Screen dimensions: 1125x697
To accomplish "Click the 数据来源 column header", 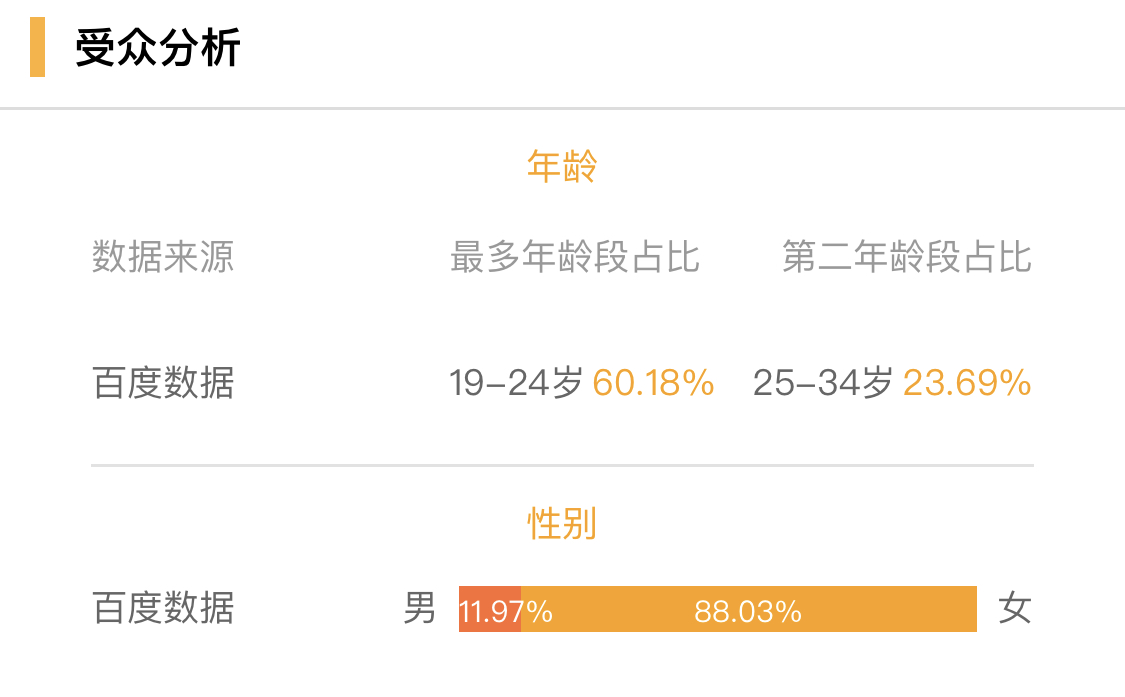I will (x=163, y=256).
